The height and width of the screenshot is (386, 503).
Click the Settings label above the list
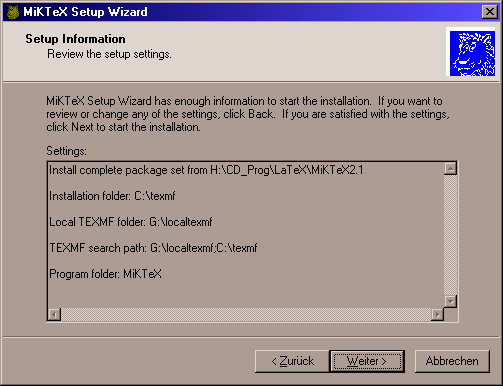point(66,151)
